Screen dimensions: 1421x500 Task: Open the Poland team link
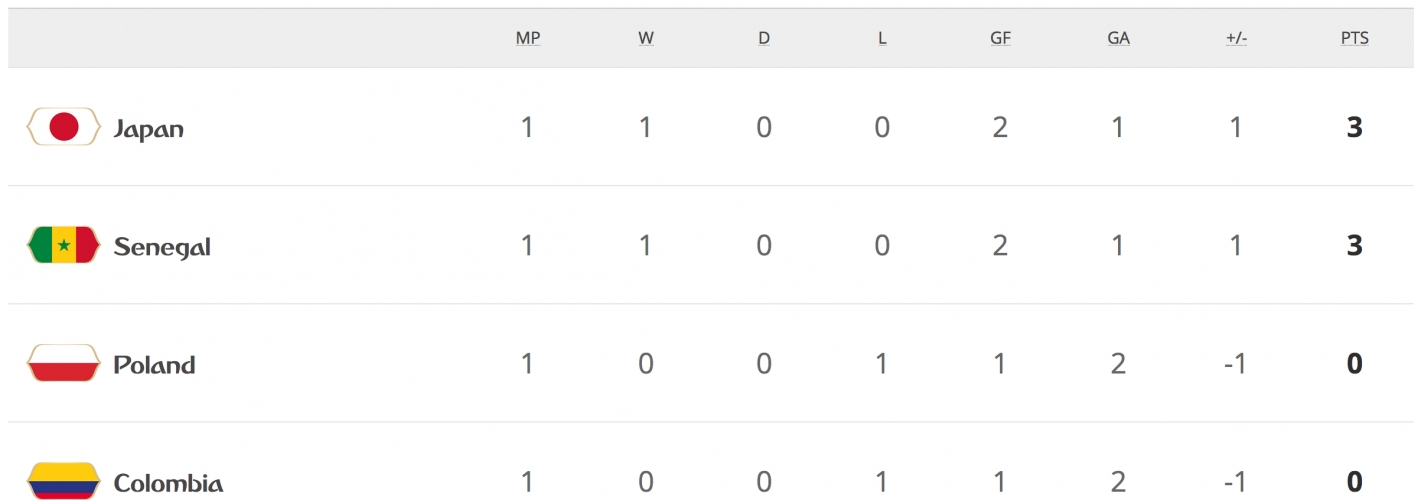154,365
